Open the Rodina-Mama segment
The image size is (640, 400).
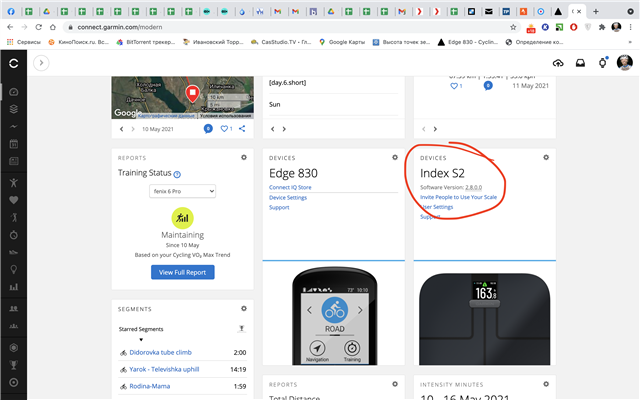150,386
